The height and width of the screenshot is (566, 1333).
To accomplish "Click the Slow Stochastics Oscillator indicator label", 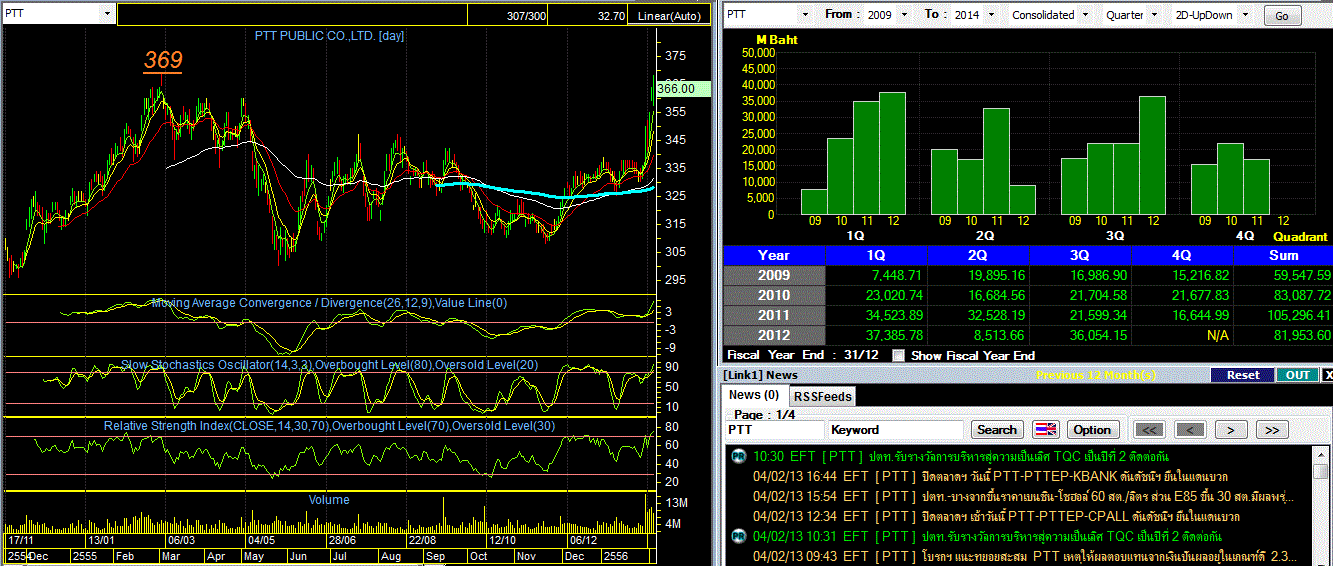I will 329,365.
